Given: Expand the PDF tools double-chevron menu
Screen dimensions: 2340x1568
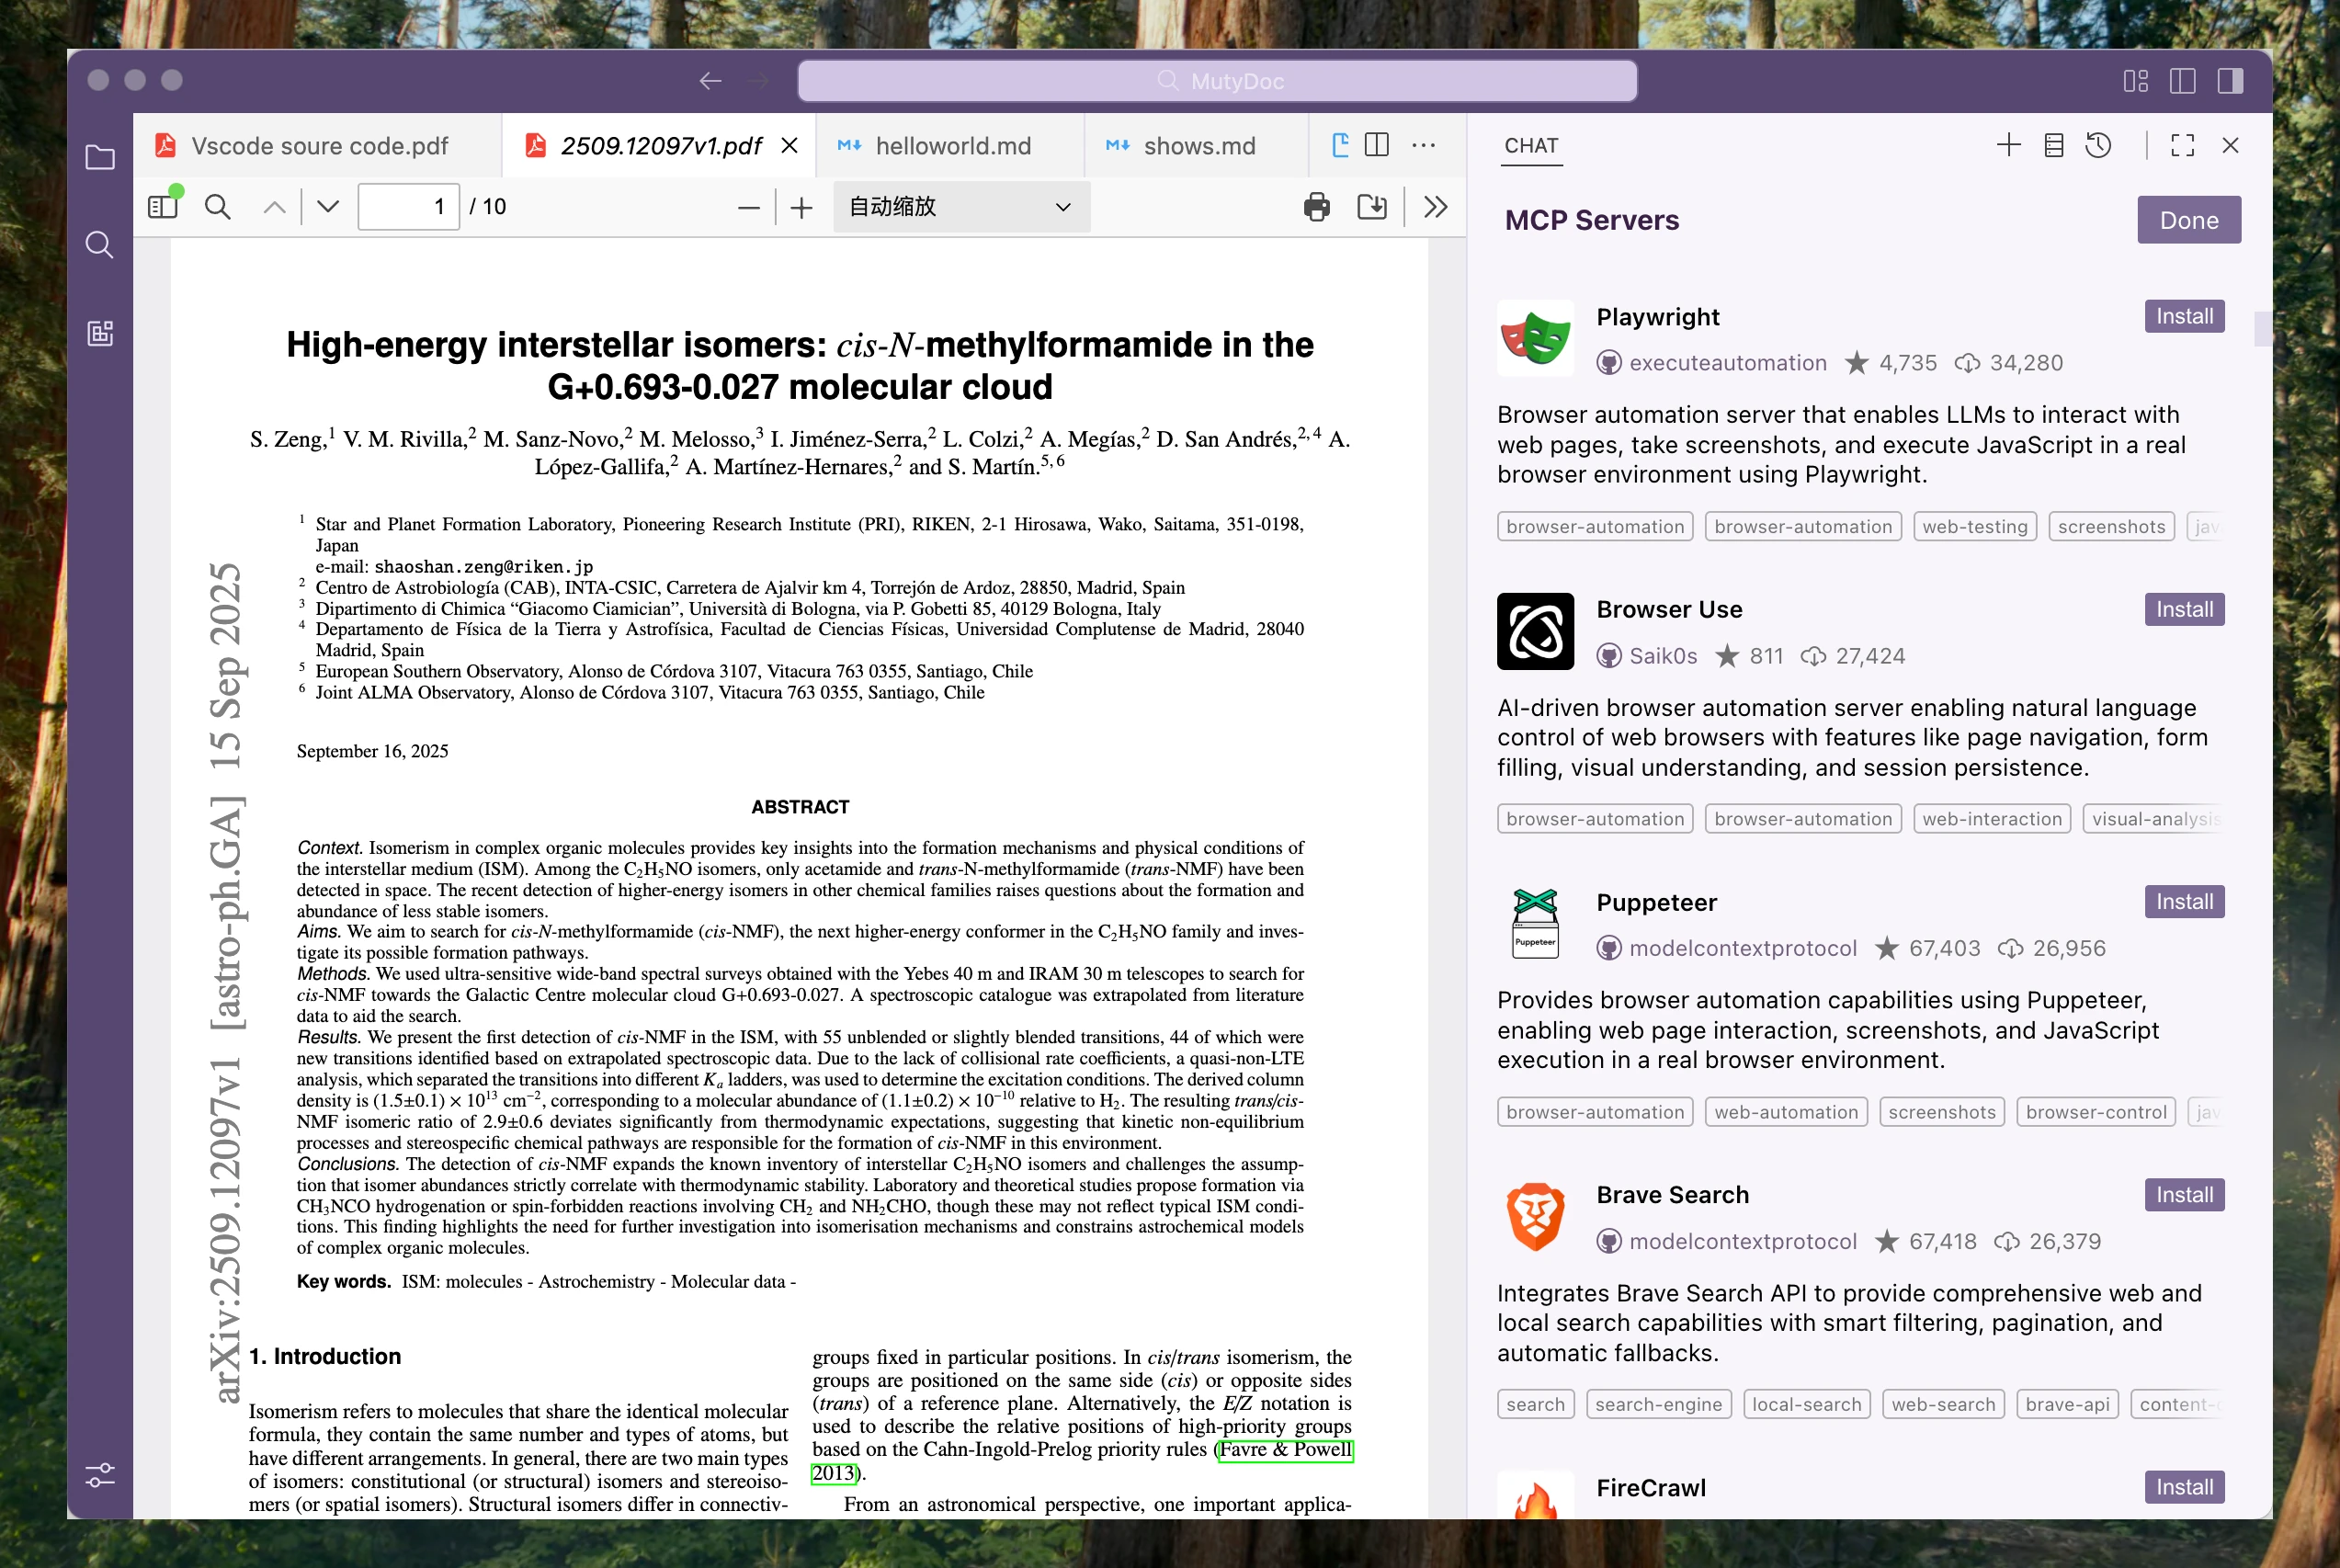Looking at the screenshot, I should tap(1435, 207).
